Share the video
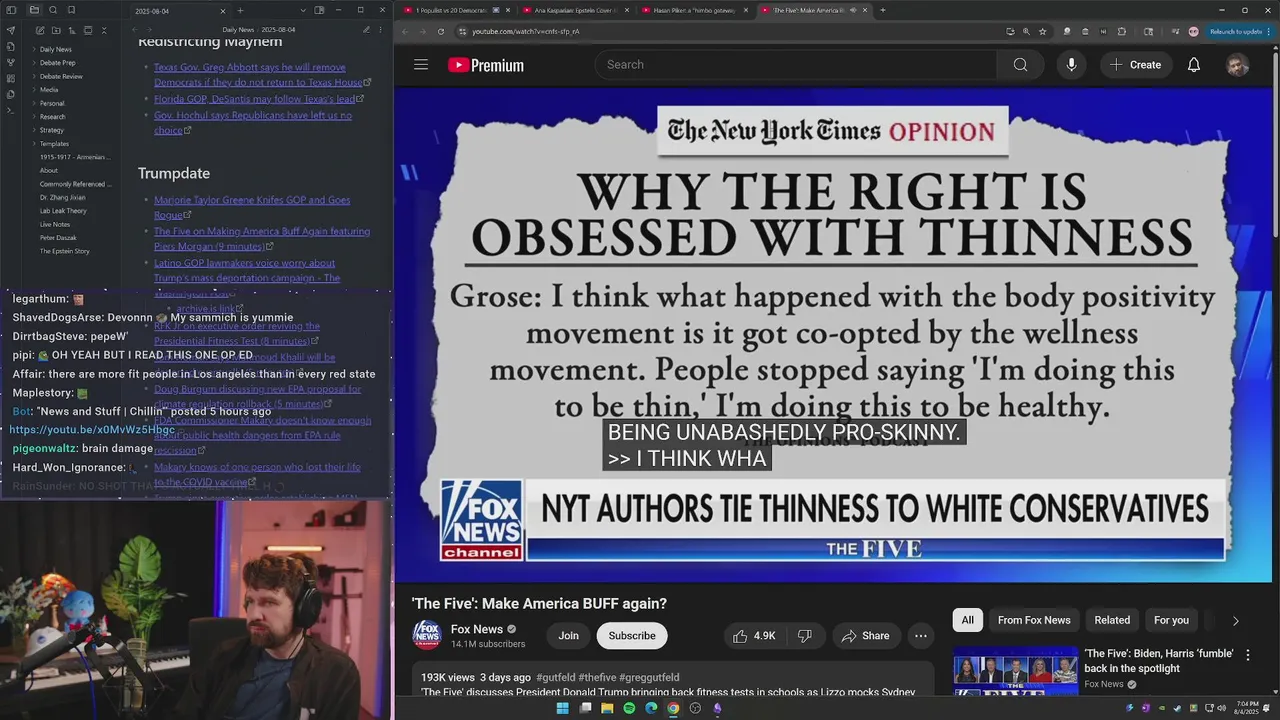The width and height of the screenshot is (1280, 720). (x=866, y=636)
